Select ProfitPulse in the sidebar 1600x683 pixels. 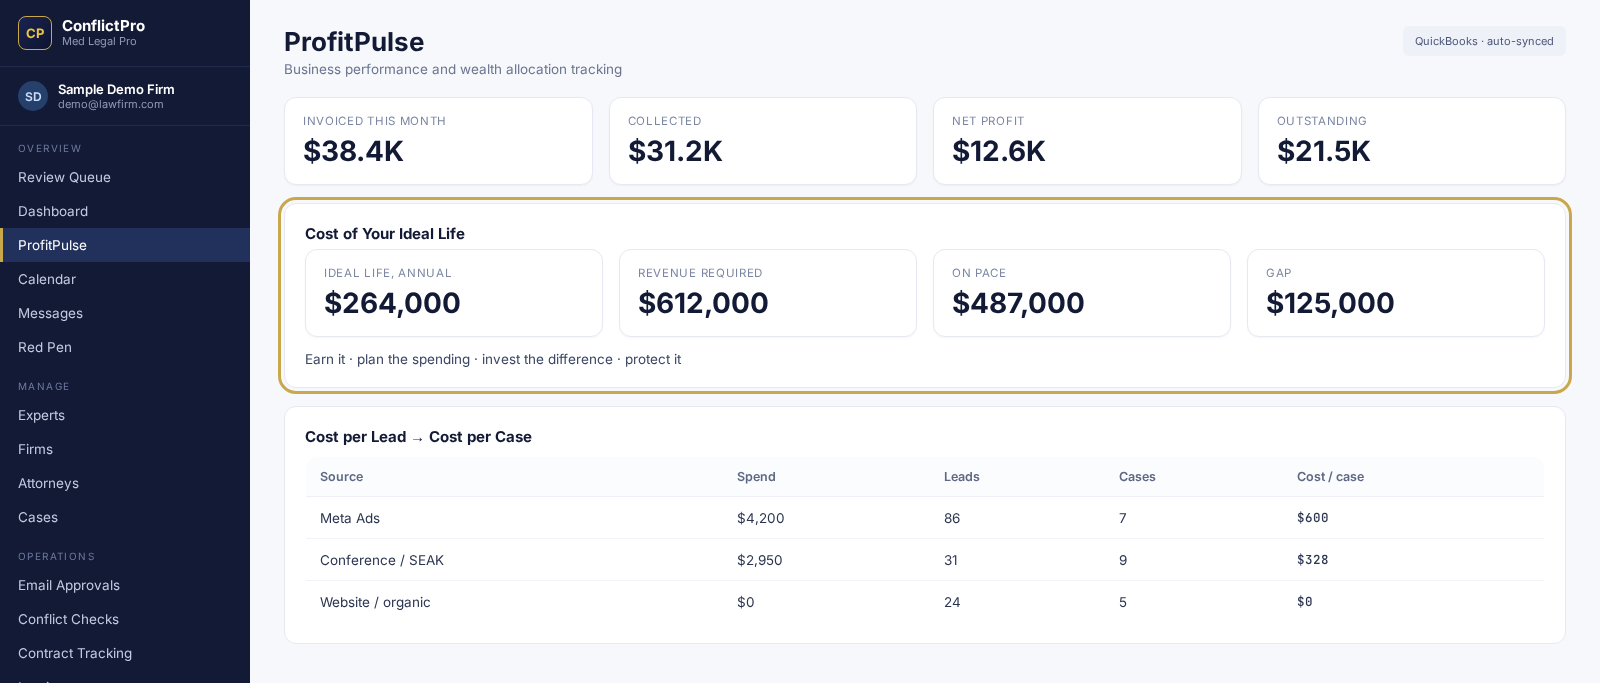coord(125,245)
